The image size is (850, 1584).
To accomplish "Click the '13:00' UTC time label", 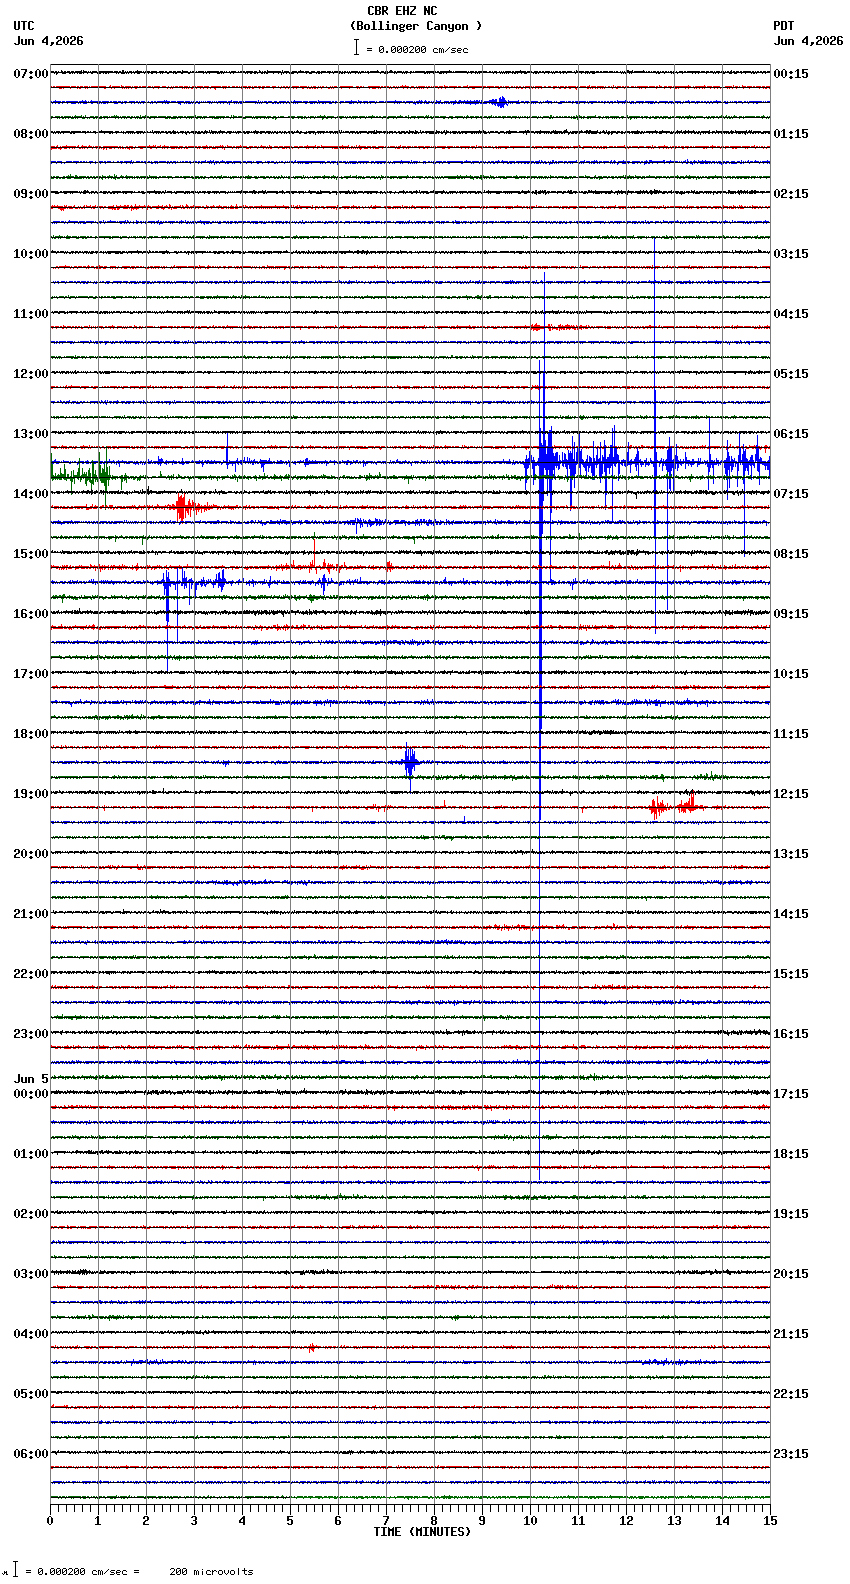I will [31, 434].
